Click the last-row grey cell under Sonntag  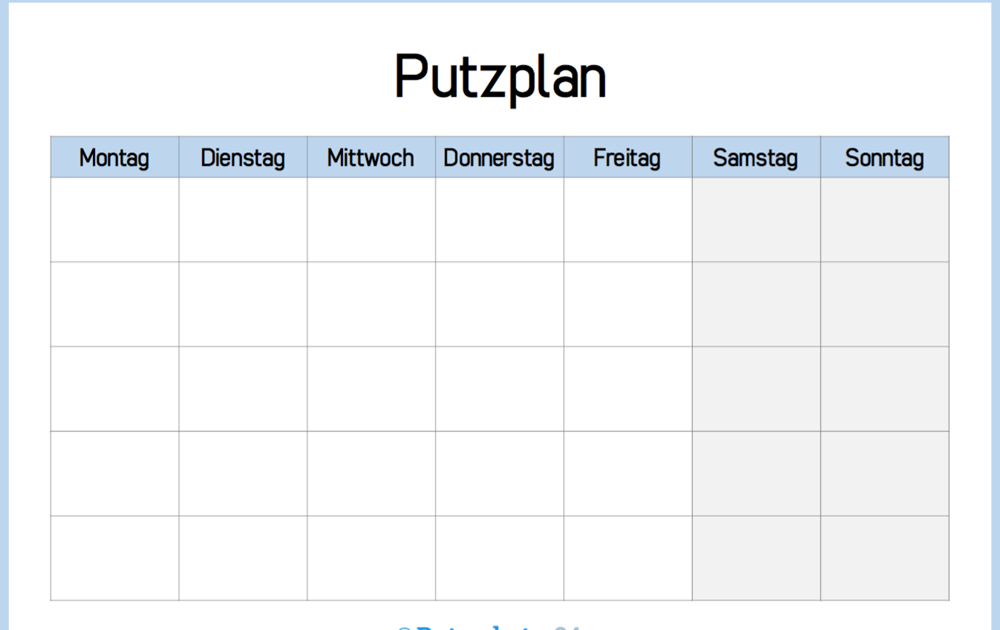[x=885, y=558]
